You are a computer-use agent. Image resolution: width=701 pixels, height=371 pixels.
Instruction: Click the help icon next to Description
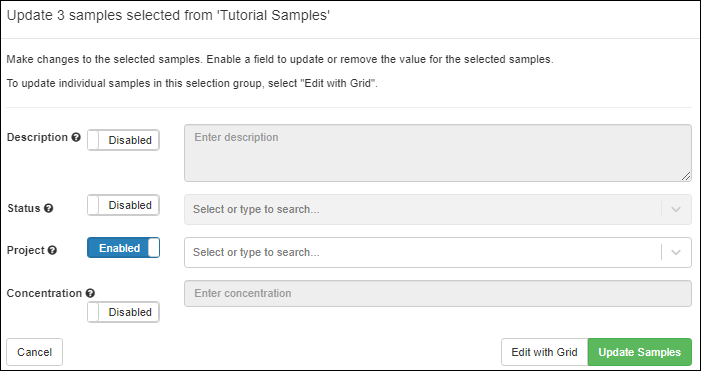coord(76,137)
